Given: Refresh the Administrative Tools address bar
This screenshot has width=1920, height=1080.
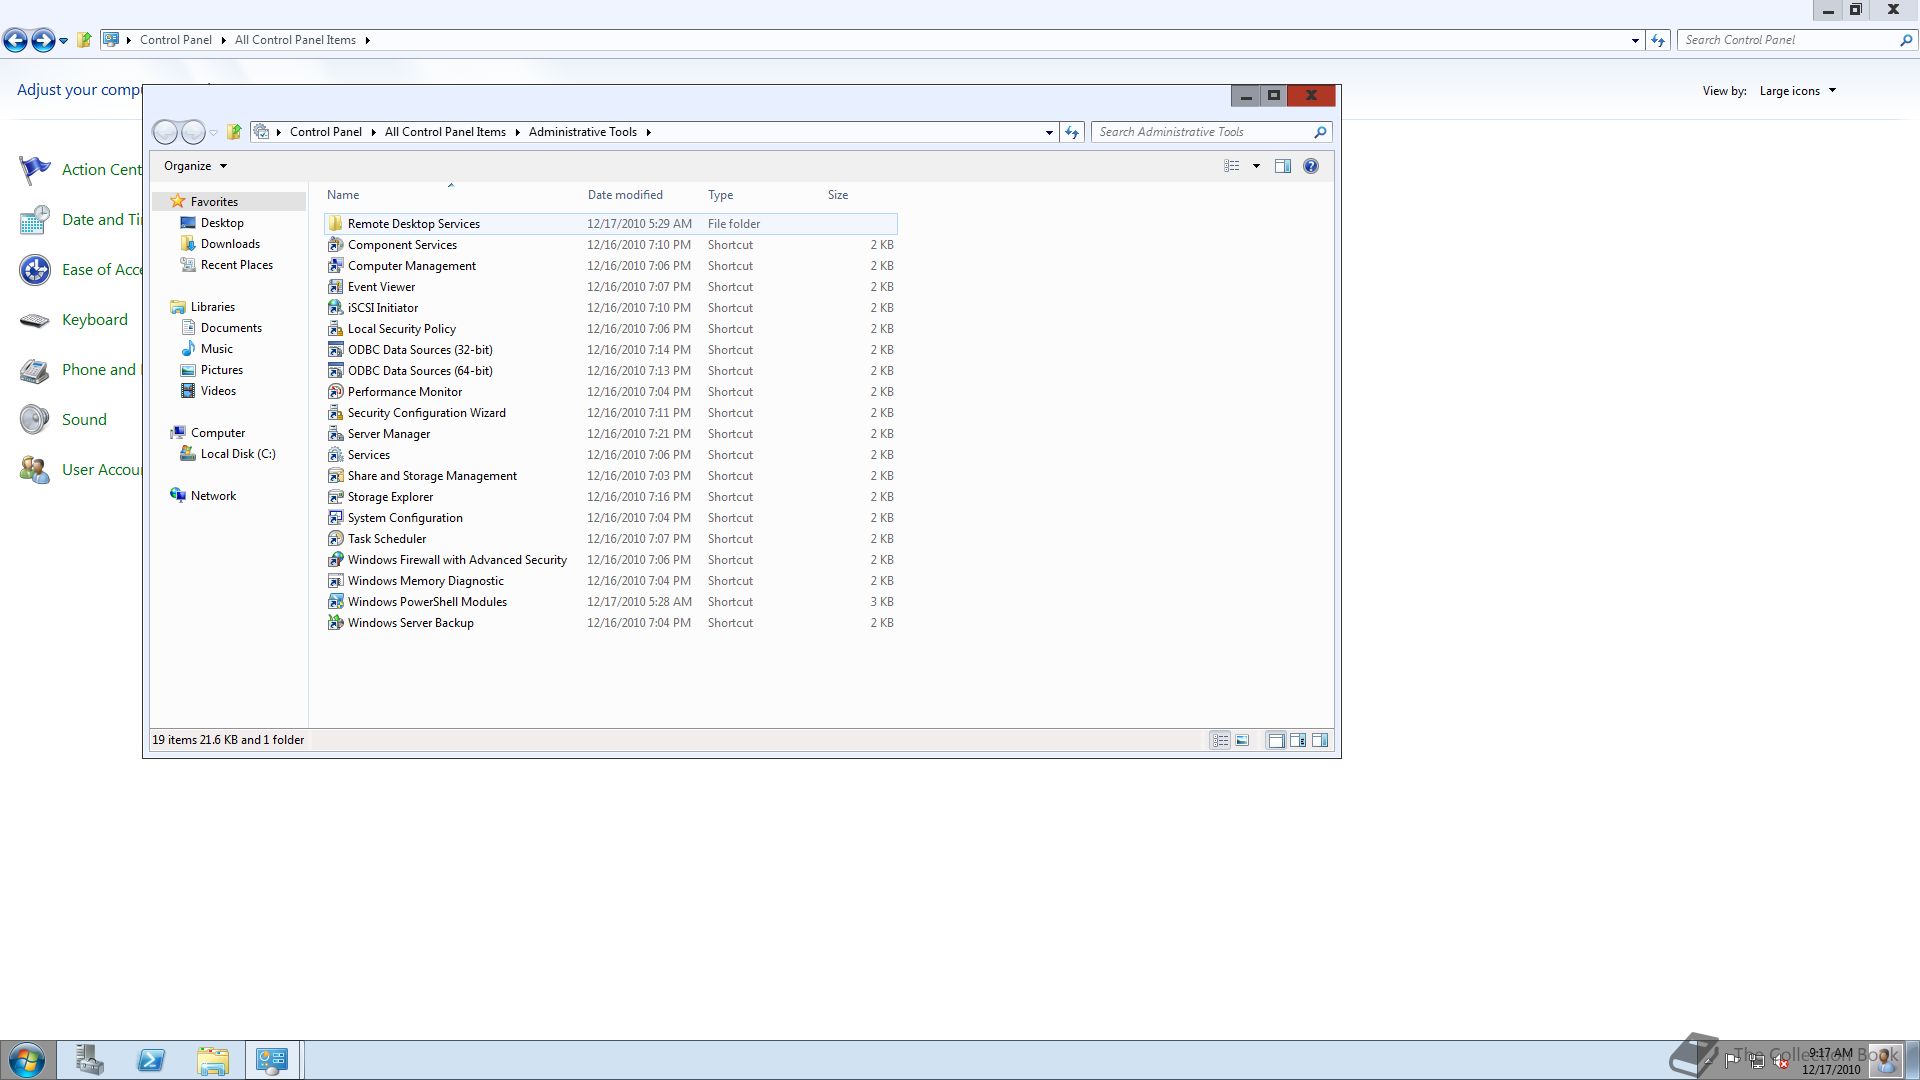Looking at the screenshot, I should pos(1072,132).
